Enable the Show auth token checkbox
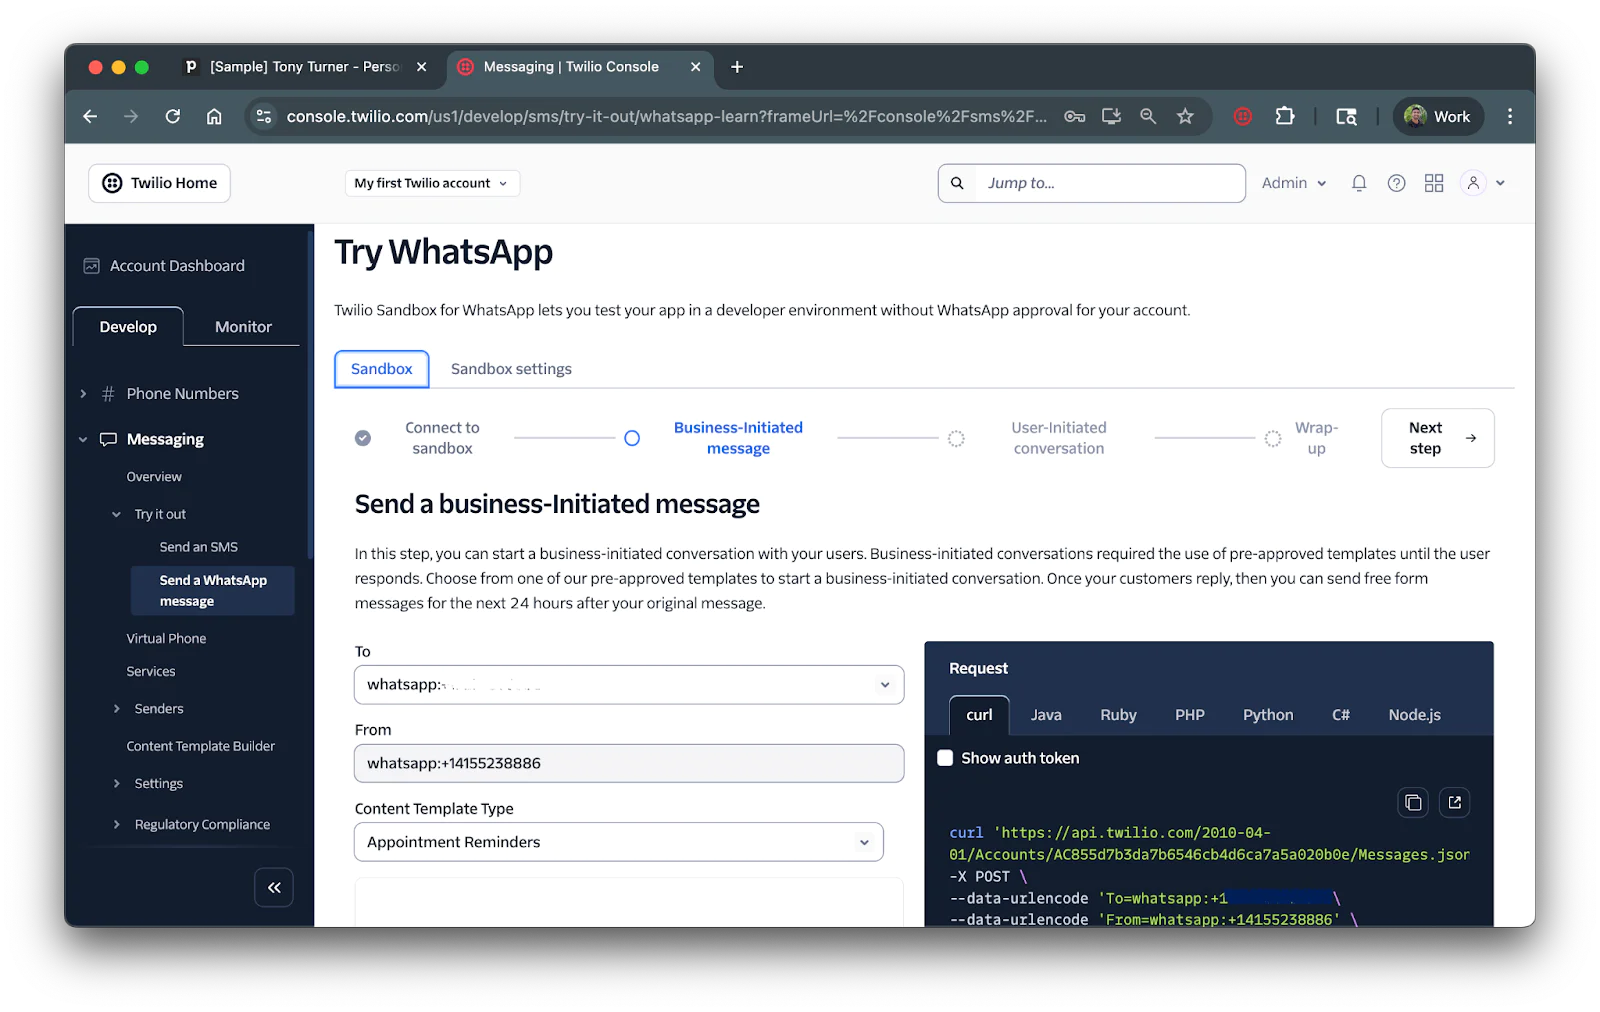Viewport: 1600px width, 1012px height. 944,758
